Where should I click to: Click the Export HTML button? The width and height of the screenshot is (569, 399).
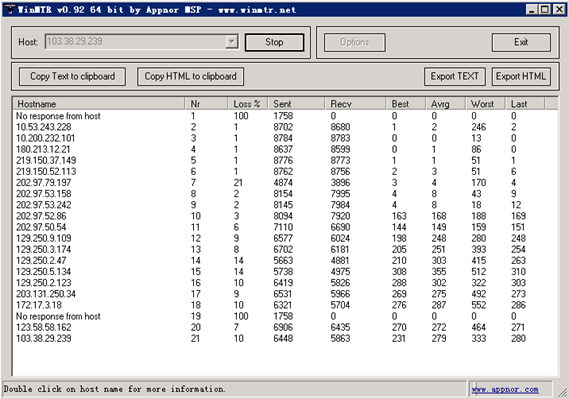pyautogui.click(x=521, y=77)
